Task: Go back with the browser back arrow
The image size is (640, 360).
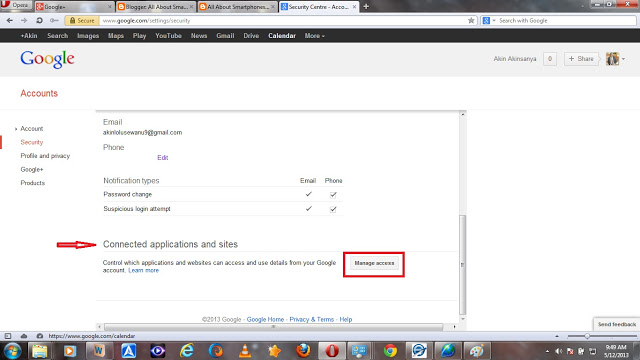Action: (9, 20)
